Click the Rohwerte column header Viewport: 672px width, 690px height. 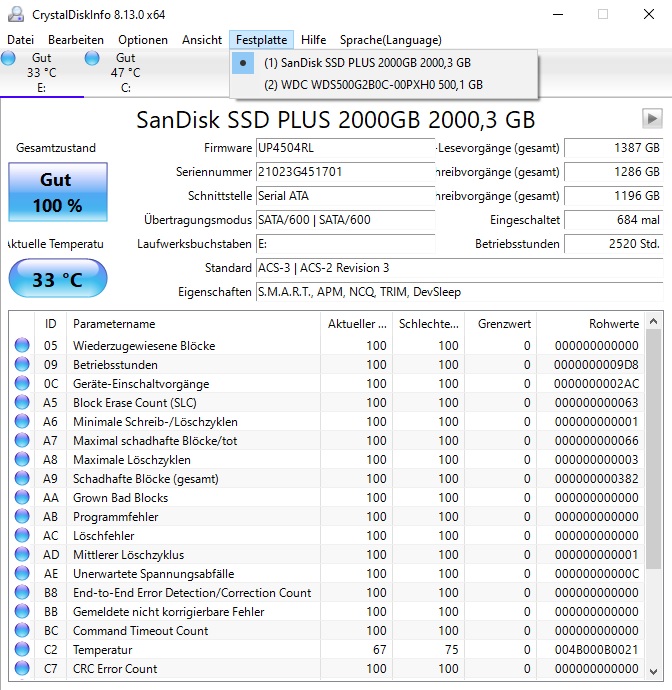[590, 324]
